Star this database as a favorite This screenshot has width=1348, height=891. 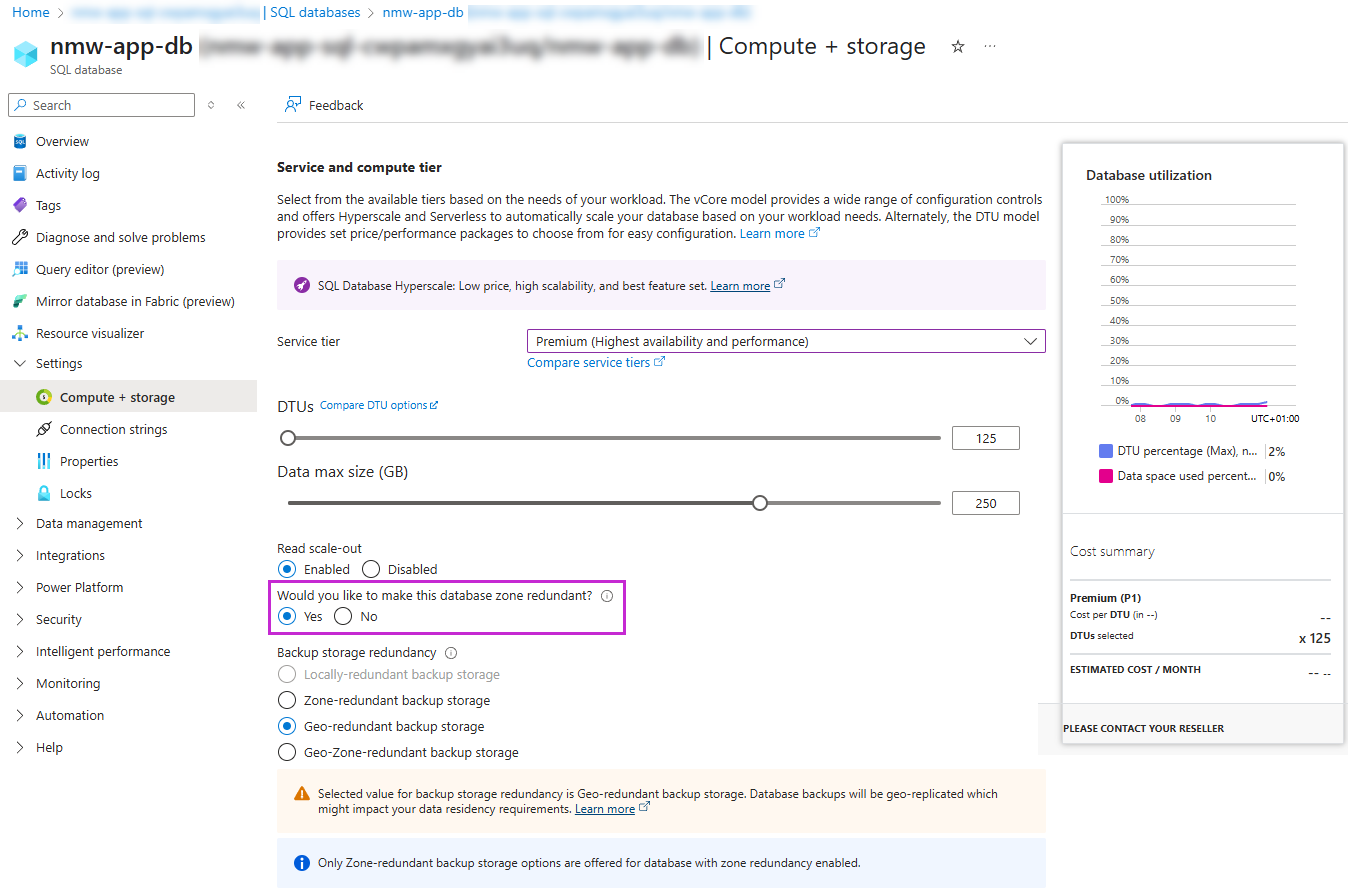pyautogui.click(x=957, y=46)
